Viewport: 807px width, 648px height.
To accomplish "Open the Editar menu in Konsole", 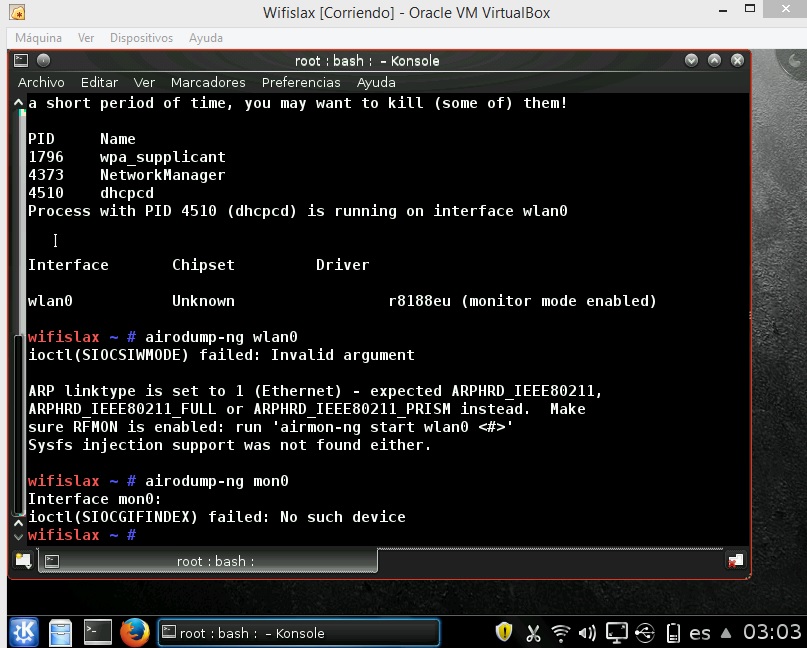I will click(99, 82).
